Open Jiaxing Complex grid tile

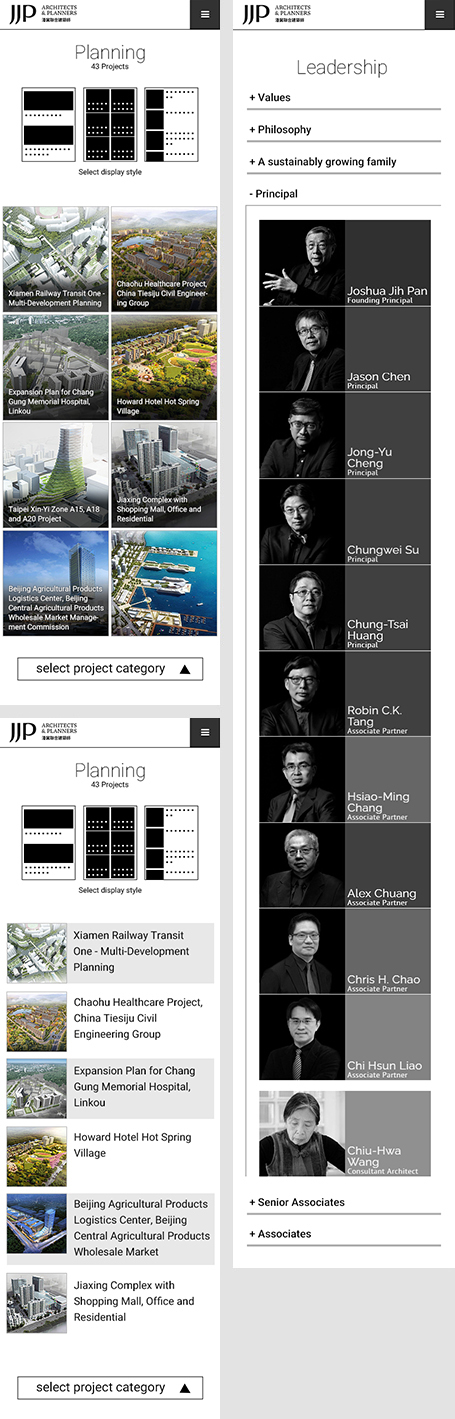tap(164, 476)
